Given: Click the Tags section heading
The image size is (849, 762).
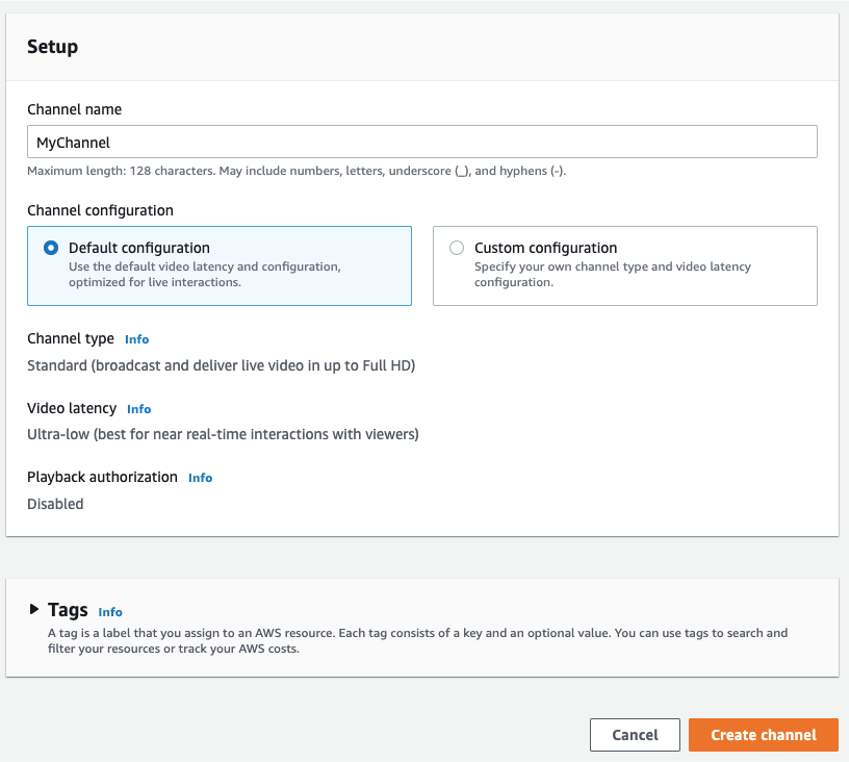Looking at the screenshot, I should 68,610.
